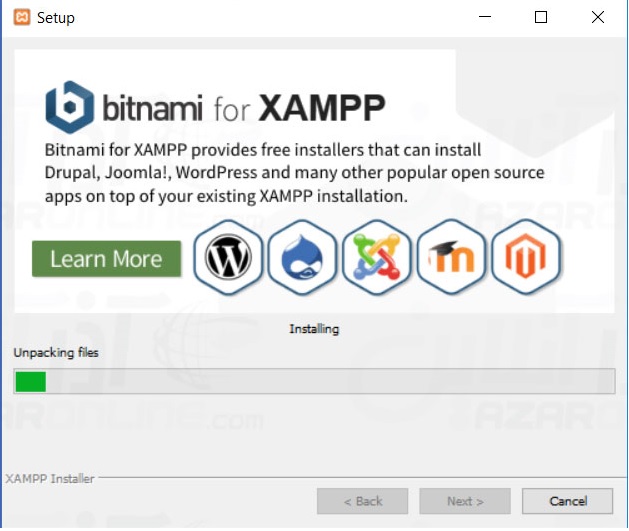
Task: Click the 'XAMPP Installer' footer label
Action: 50,479
